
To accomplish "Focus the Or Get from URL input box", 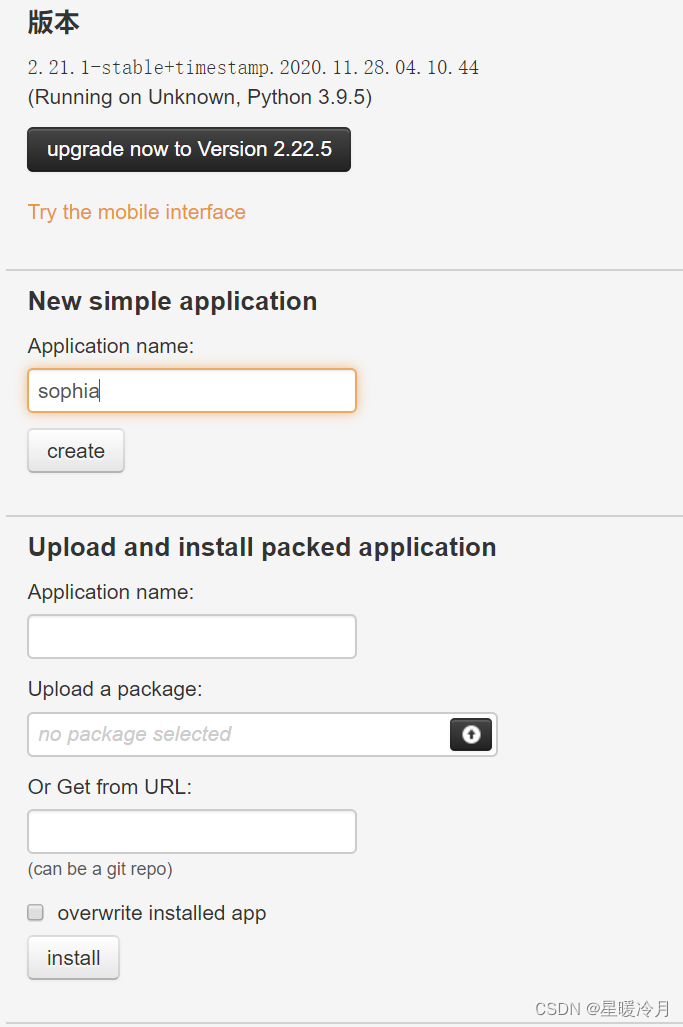I will coord(192,831).
